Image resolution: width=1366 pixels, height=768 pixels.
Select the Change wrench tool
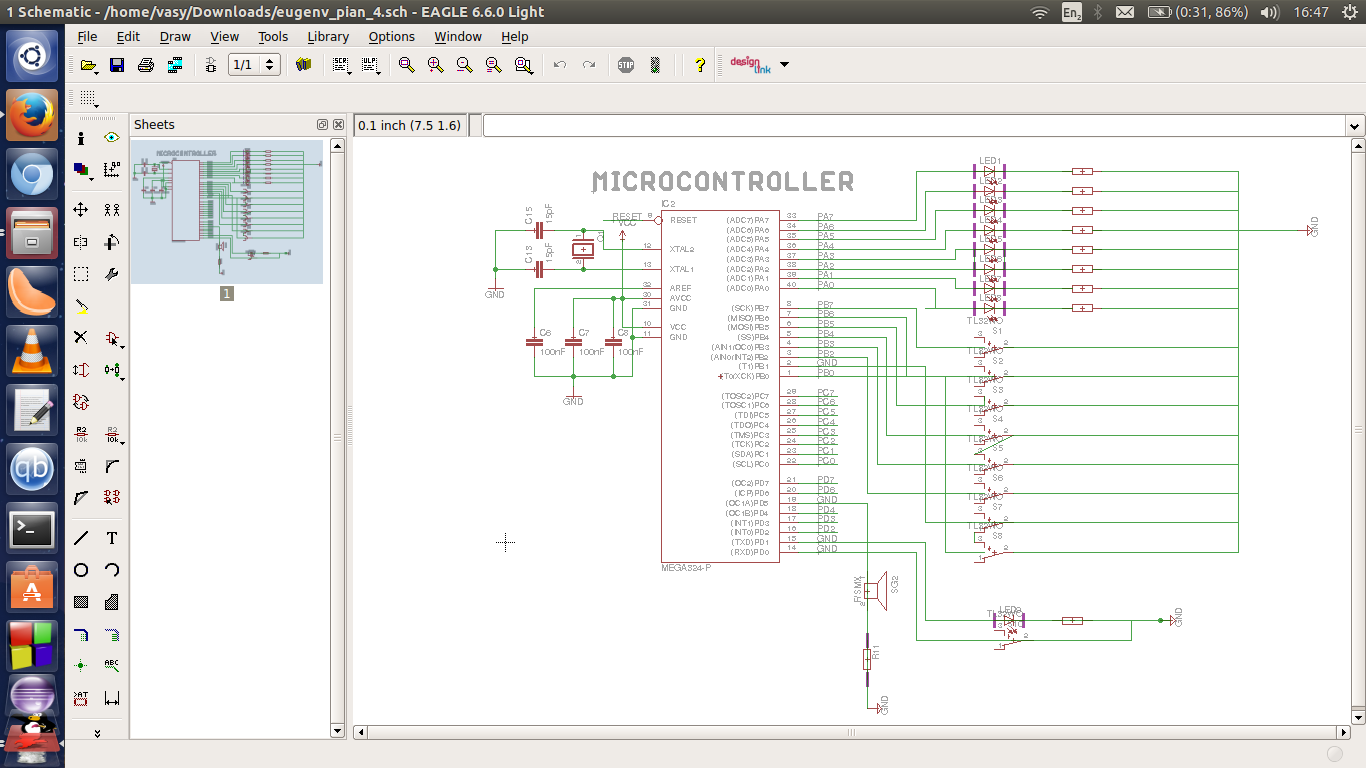112,274
